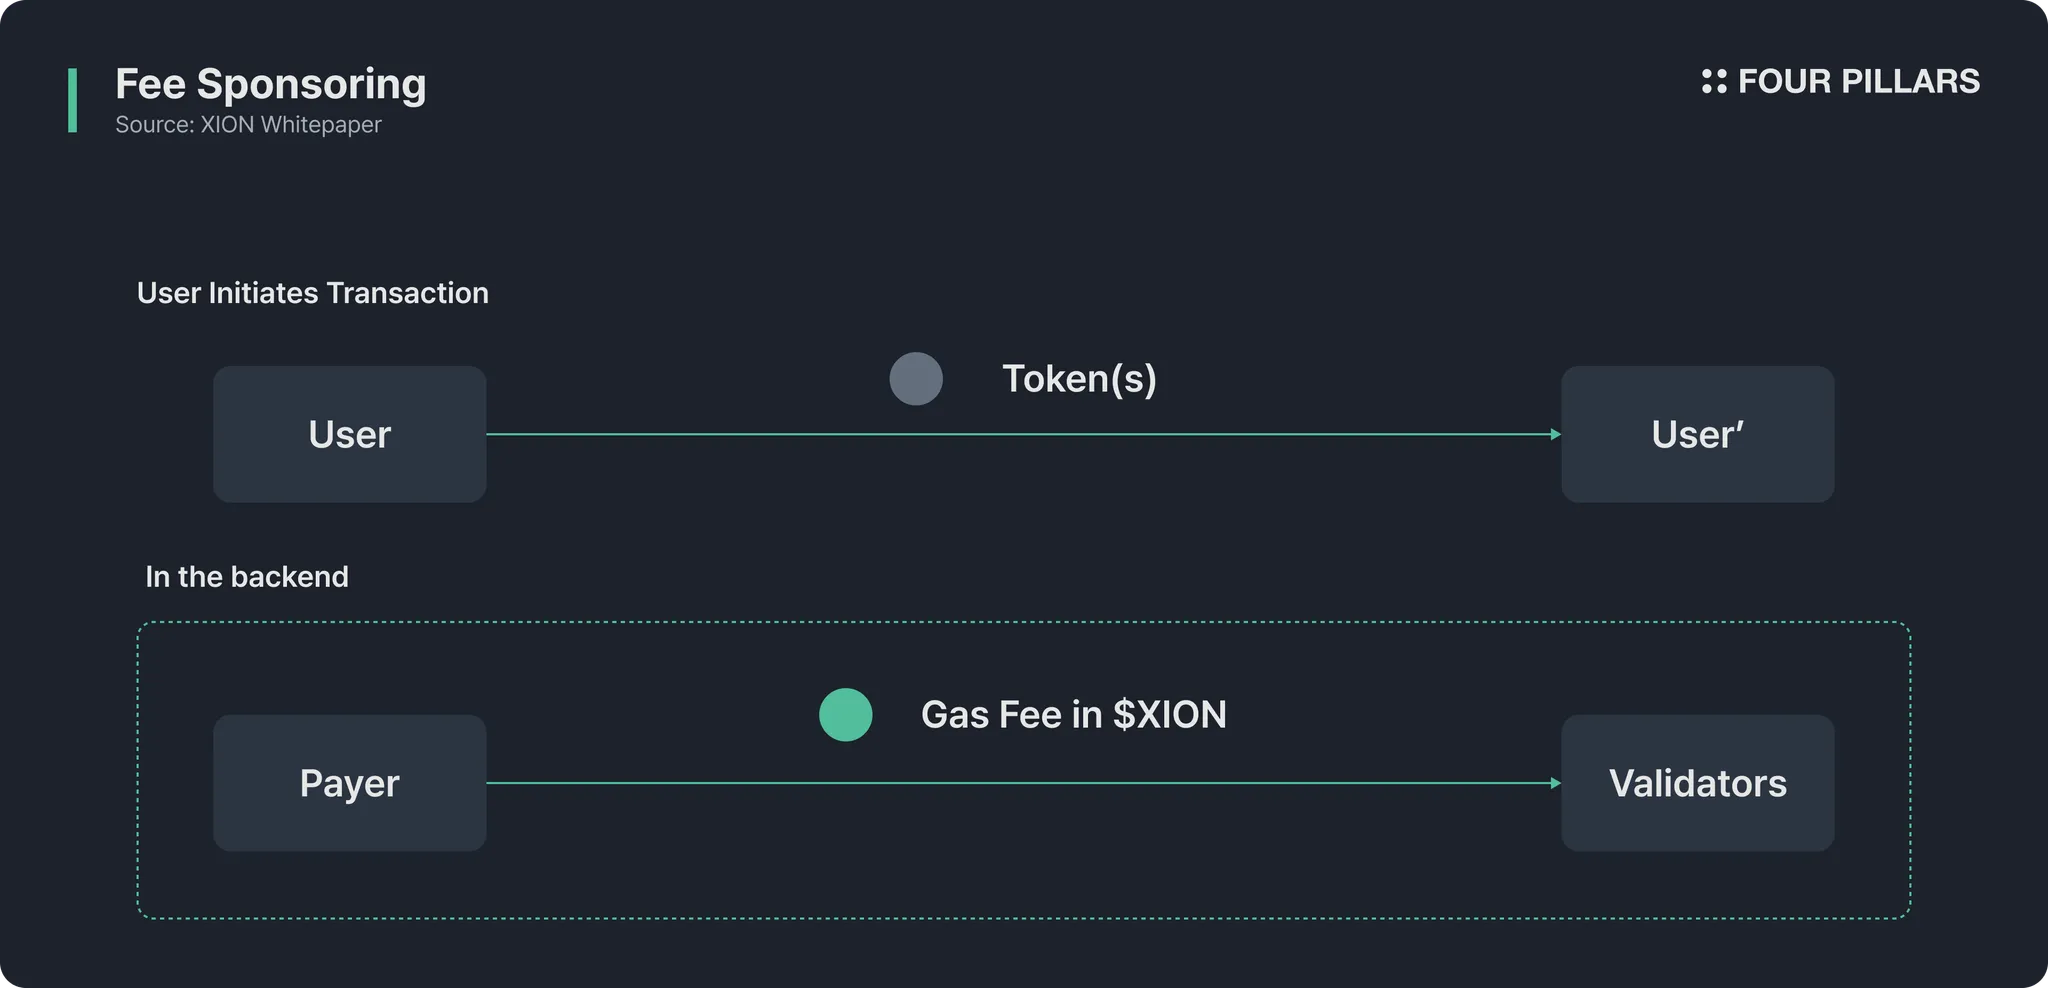Select the Validators box

[1697, 783]
